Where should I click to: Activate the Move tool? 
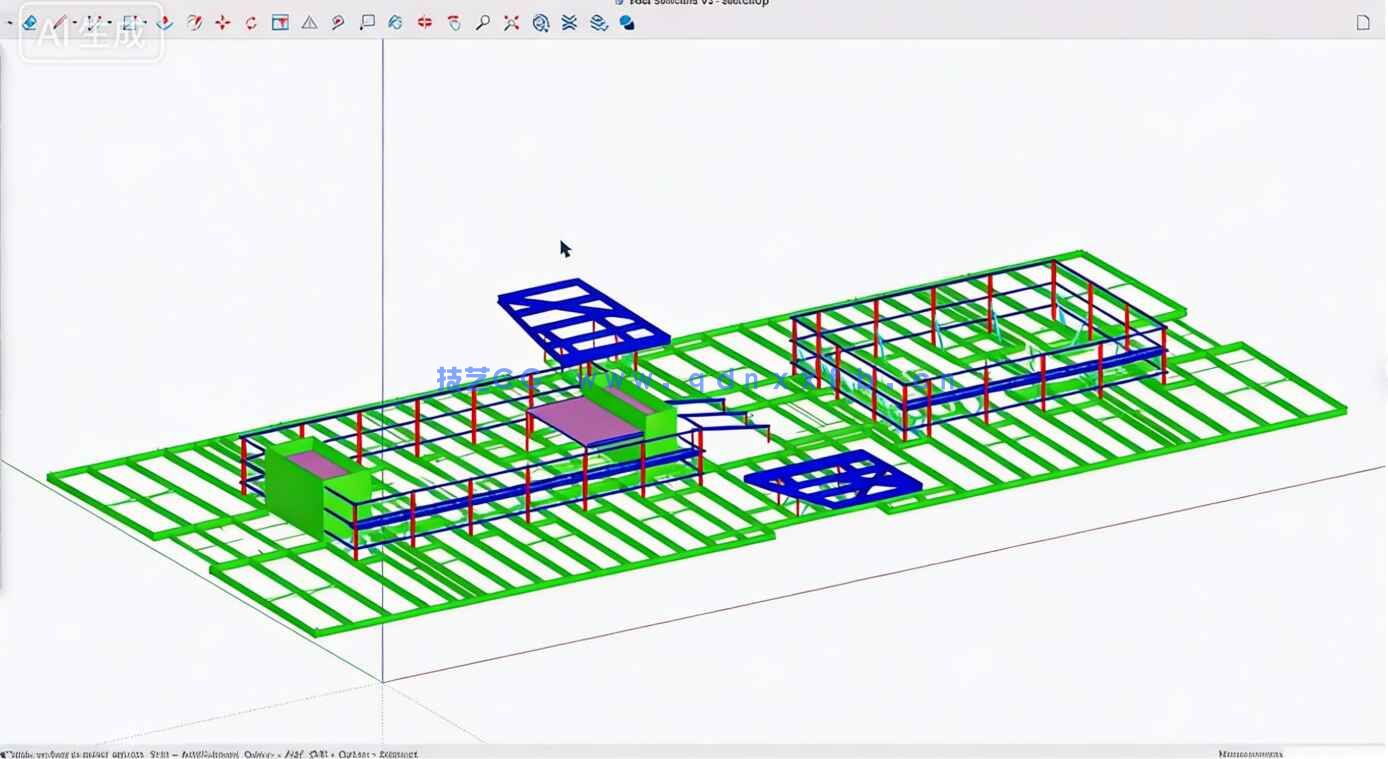pos(222,22)
